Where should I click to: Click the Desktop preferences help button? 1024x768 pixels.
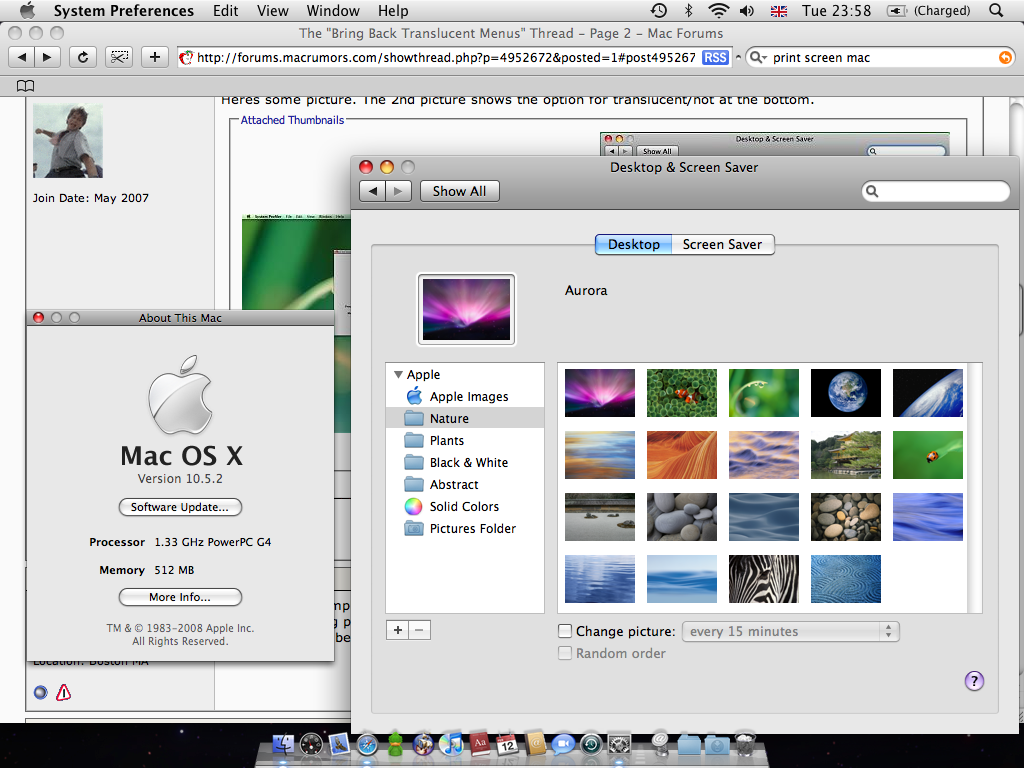[974, 681]
